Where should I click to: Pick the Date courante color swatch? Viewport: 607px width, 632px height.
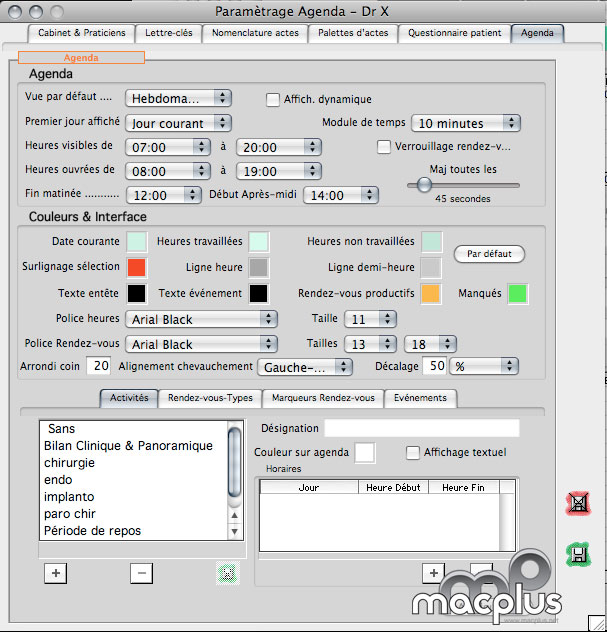click(x=137, y=242)
